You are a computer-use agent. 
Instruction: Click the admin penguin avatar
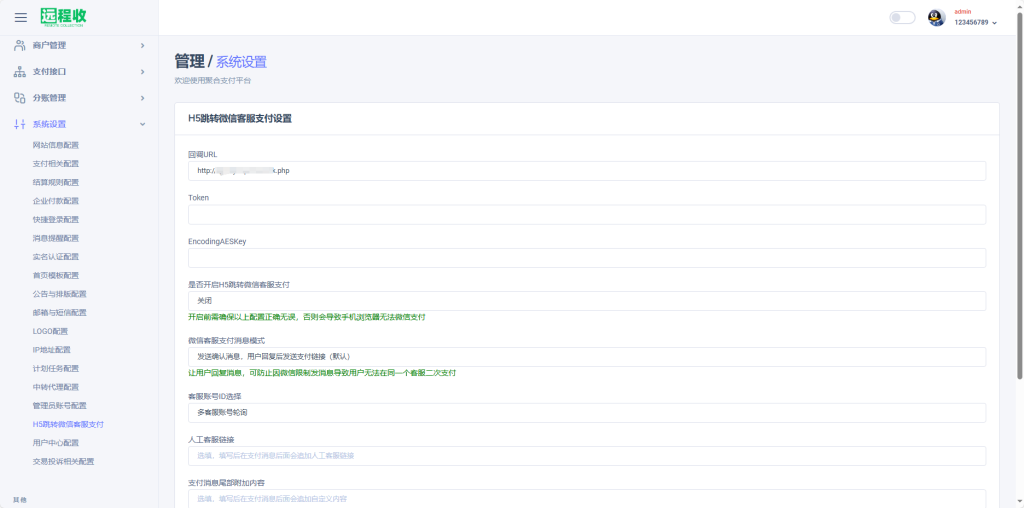tap(936, 18)
